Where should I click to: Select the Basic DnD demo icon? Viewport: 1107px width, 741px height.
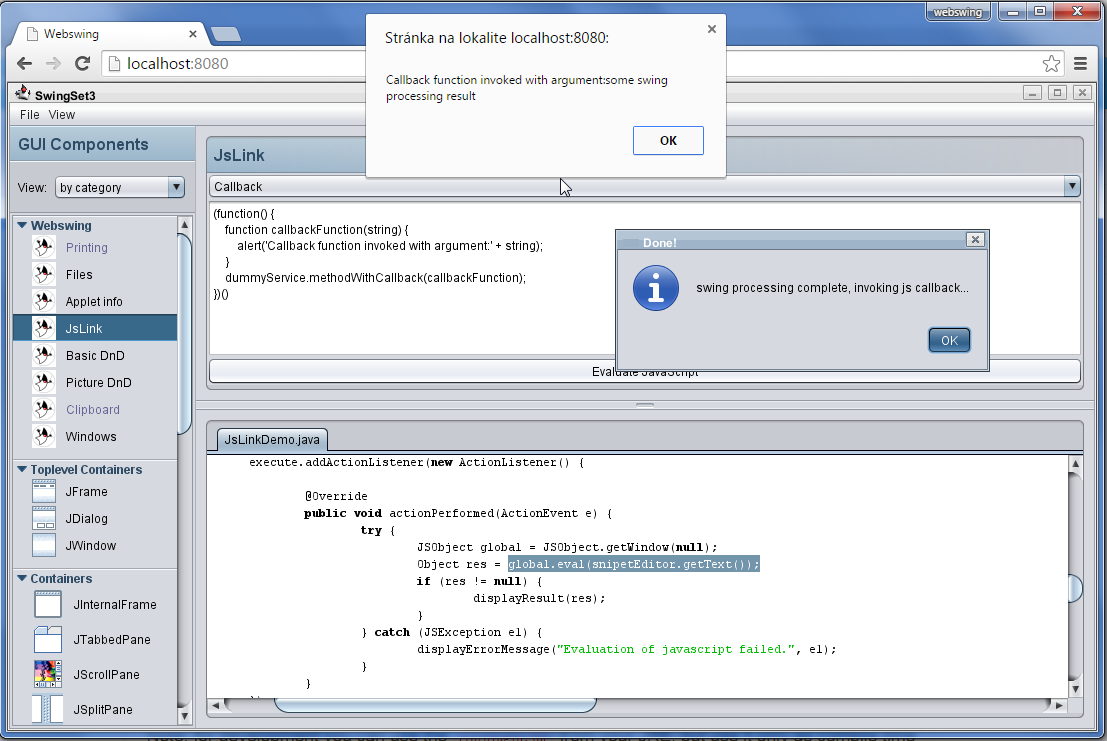44,355
